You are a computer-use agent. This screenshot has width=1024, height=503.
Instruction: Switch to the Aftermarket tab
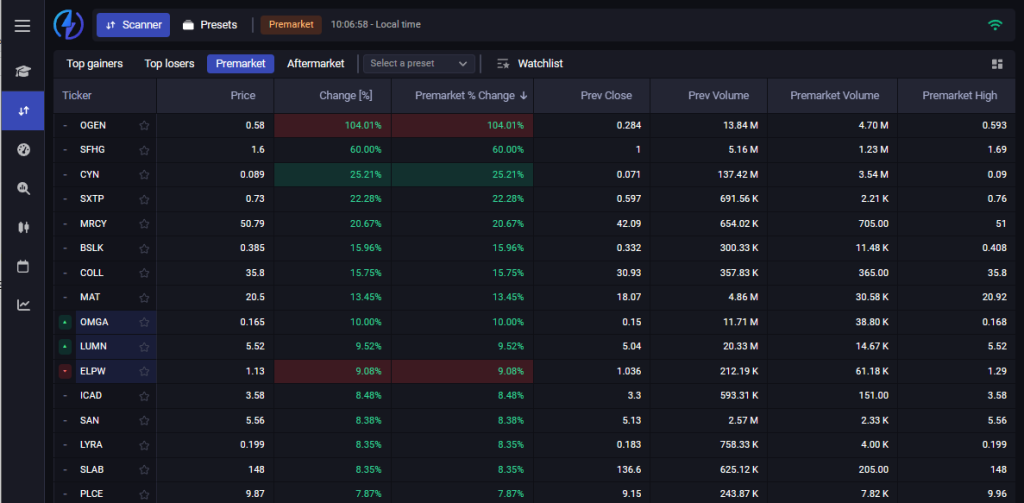pos(315,63)
